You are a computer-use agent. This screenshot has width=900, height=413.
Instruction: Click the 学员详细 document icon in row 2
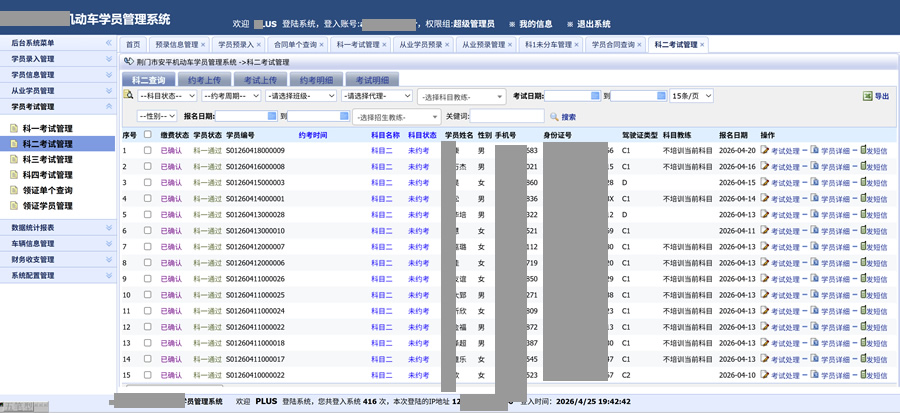coord(815,167)
